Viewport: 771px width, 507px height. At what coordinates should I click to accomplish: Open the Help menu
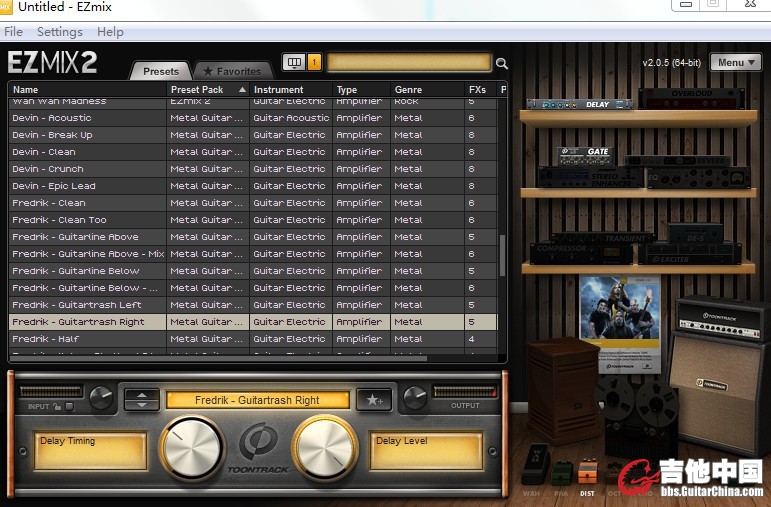pos(110,32)
